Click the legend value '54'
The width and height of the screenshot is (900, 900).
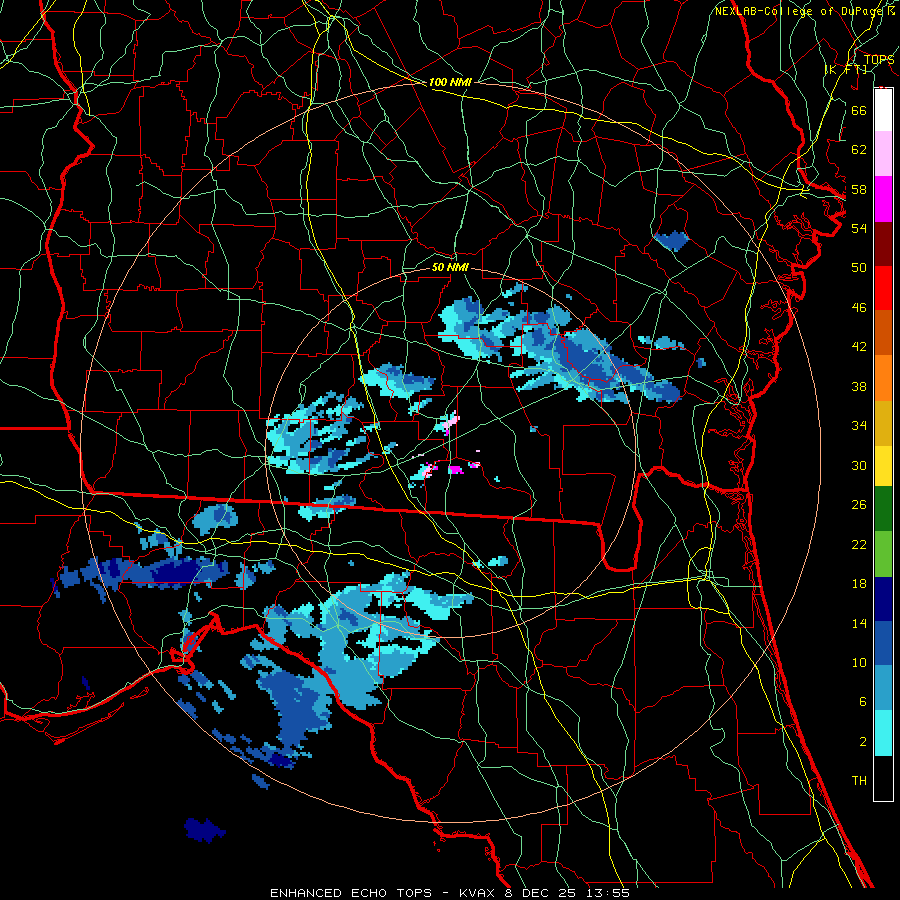pos(859,228)
